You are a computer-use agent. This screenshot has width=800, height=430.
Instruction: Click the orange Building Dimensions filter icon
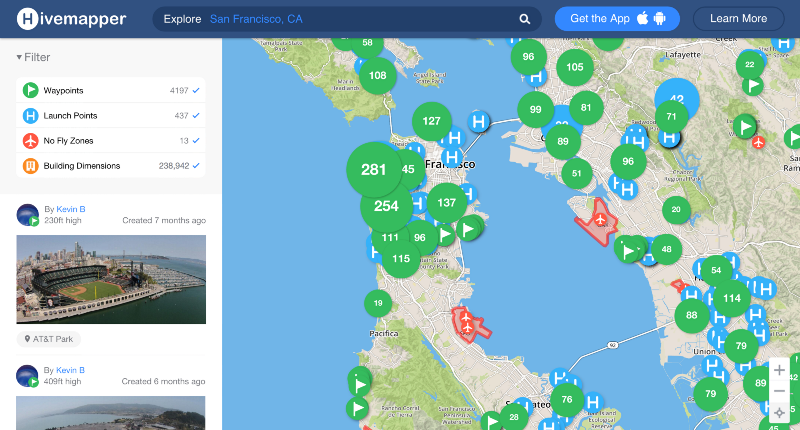point(31,166)
